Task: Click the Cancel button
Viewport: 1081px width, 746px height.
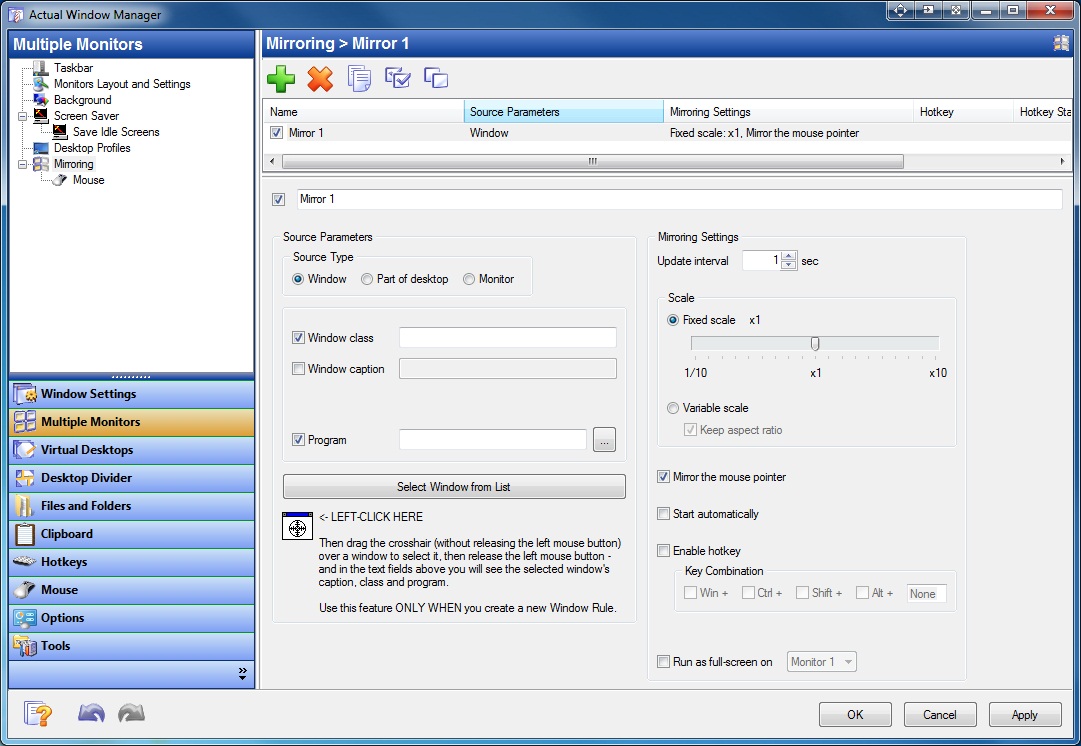Action: click(940, 715)
